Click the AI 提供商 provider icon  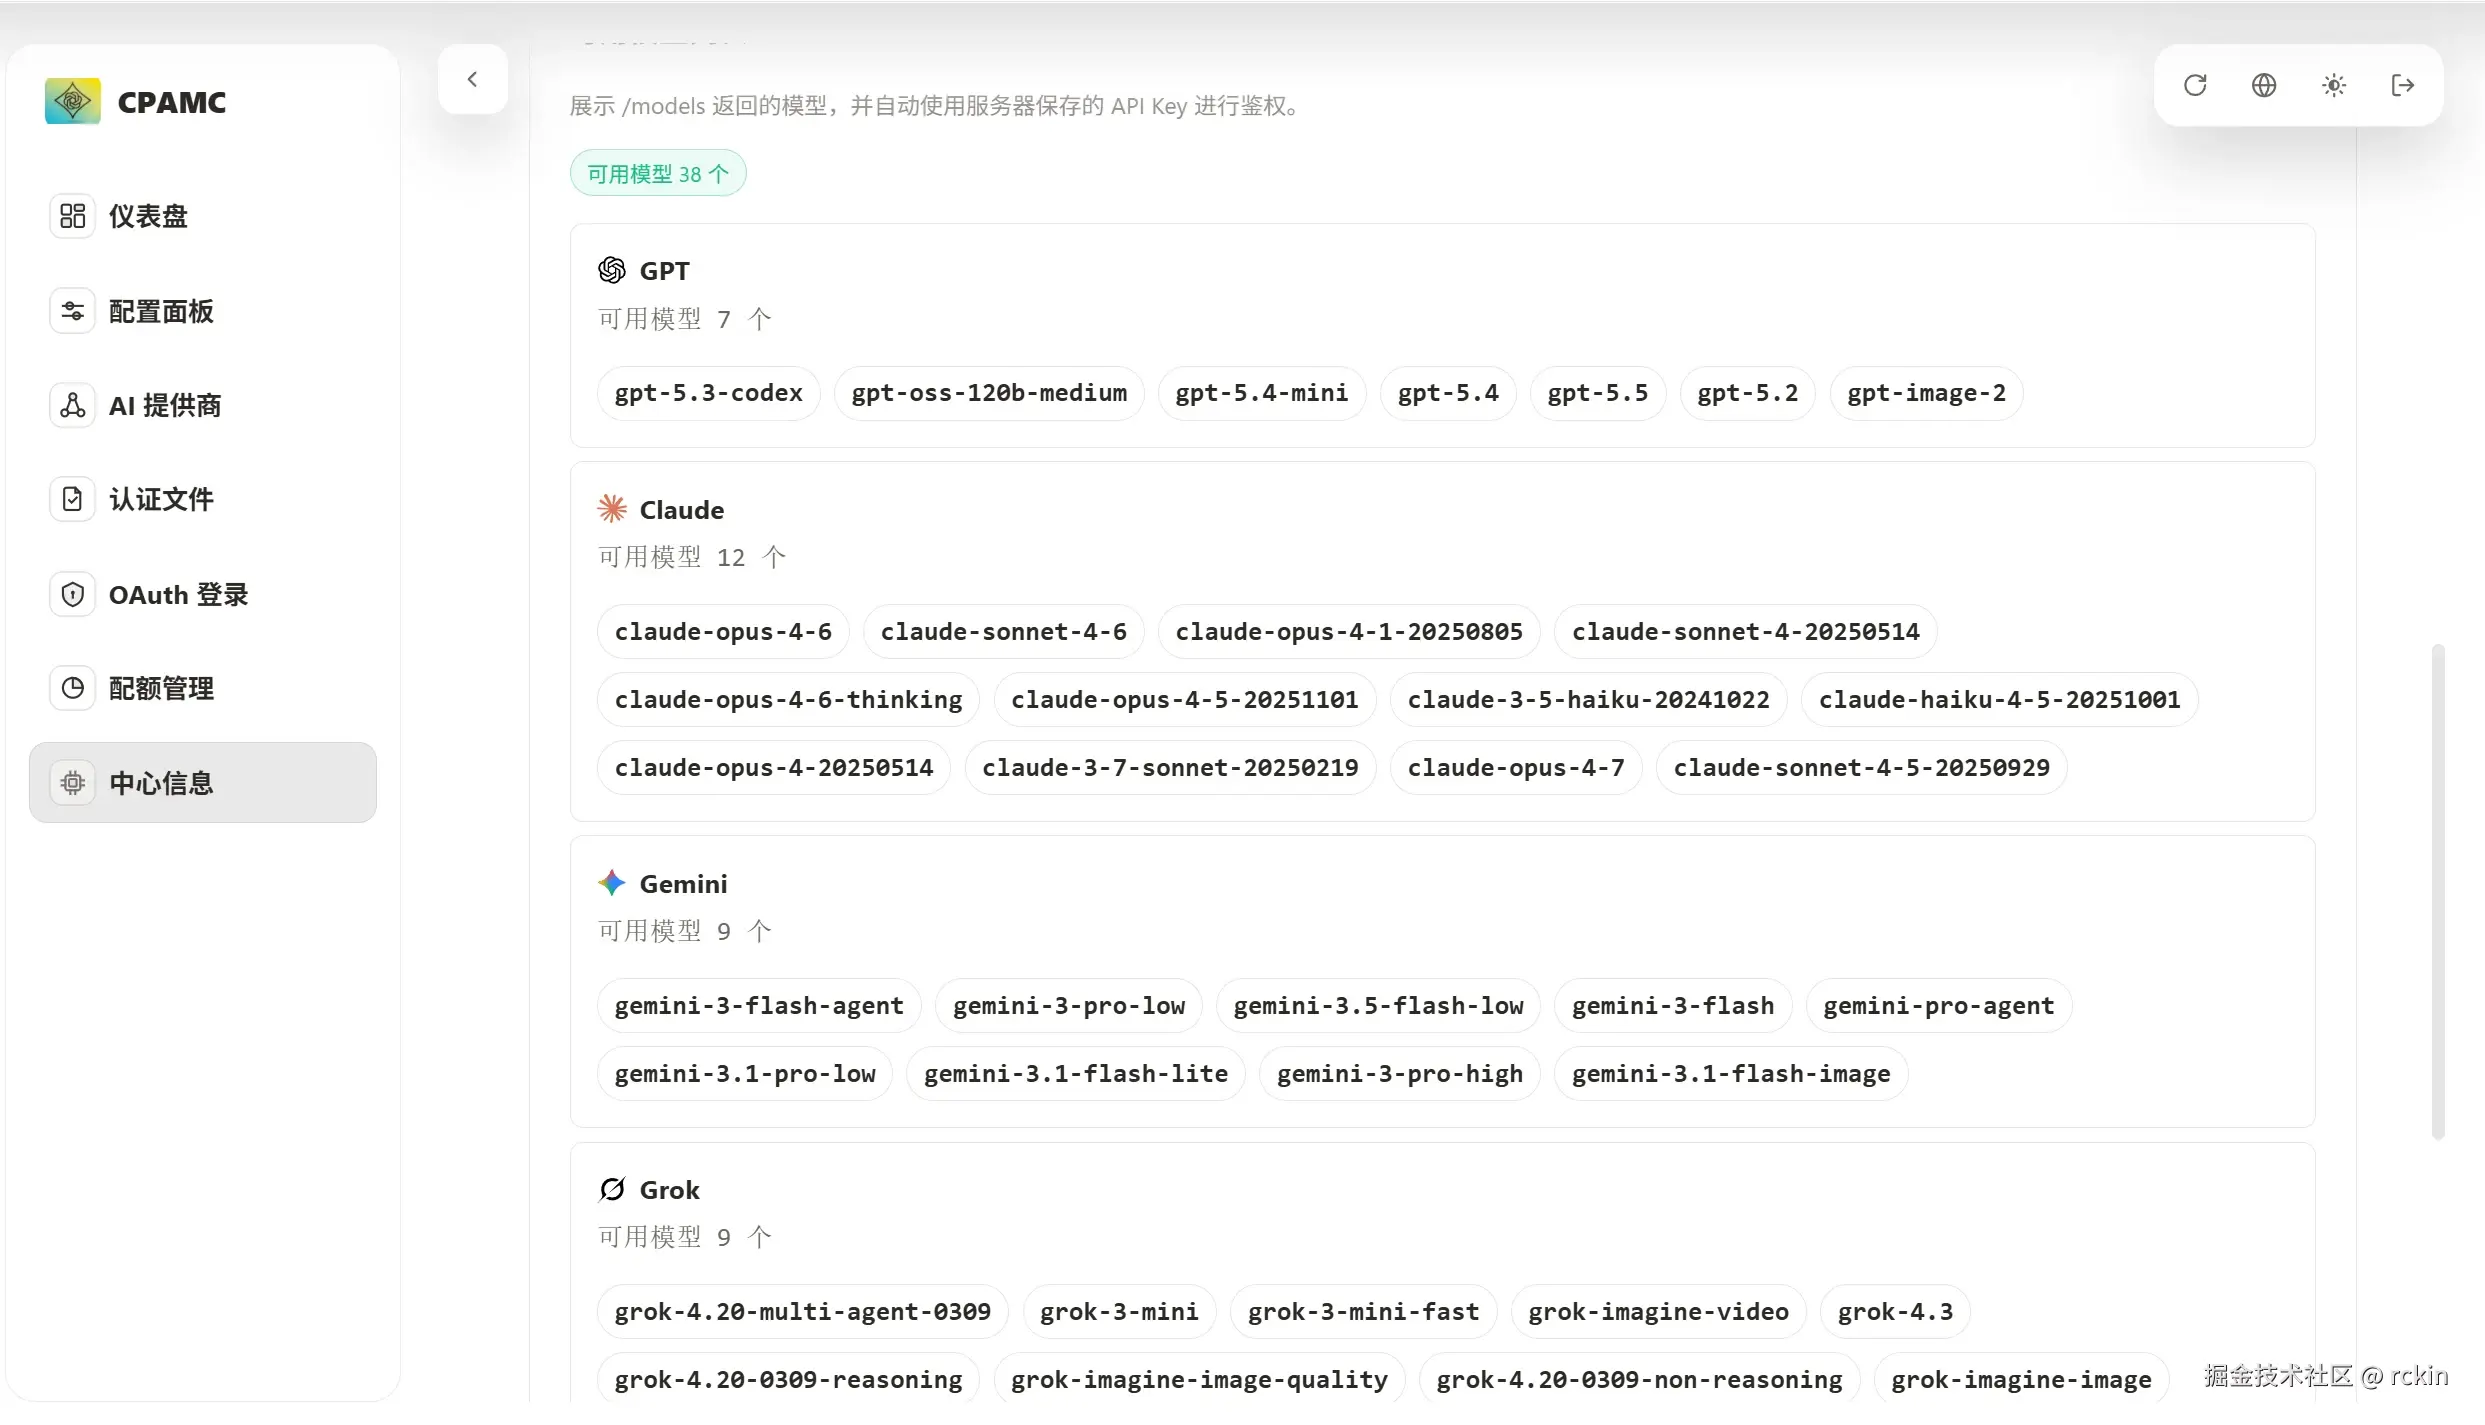click(x=72, y=405)
